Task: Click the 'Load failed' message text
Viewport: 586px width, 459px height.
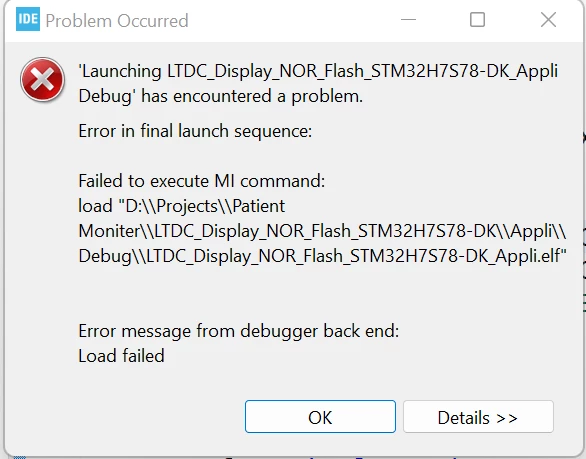Action: pyautogui.click(x=121, y=356)
